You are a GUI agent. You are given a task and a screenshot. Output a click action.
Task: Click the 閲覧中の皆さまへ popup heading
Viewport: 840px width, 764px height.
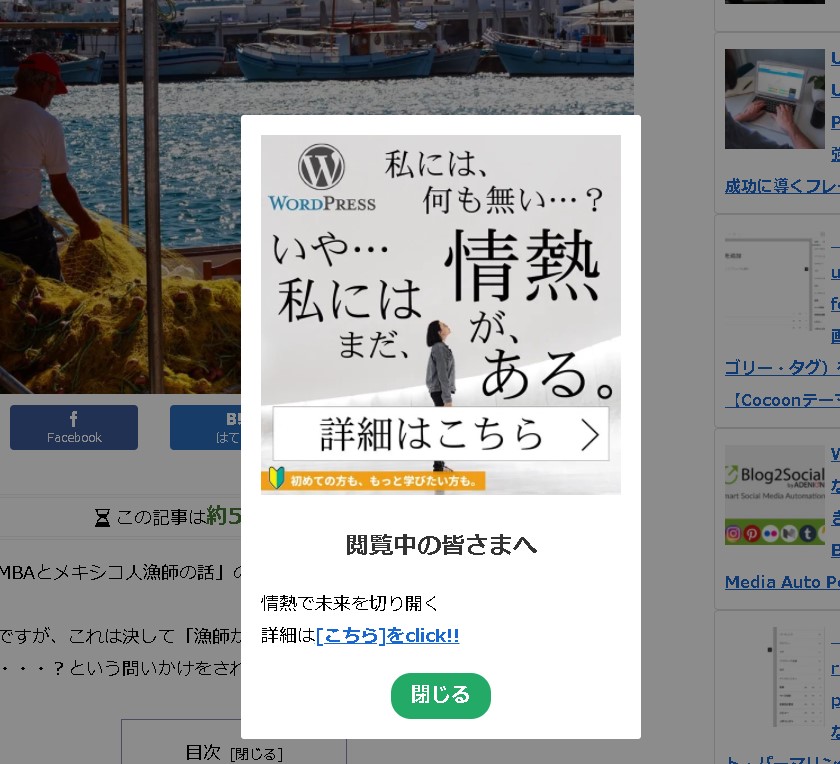click(x=441, y=545)
